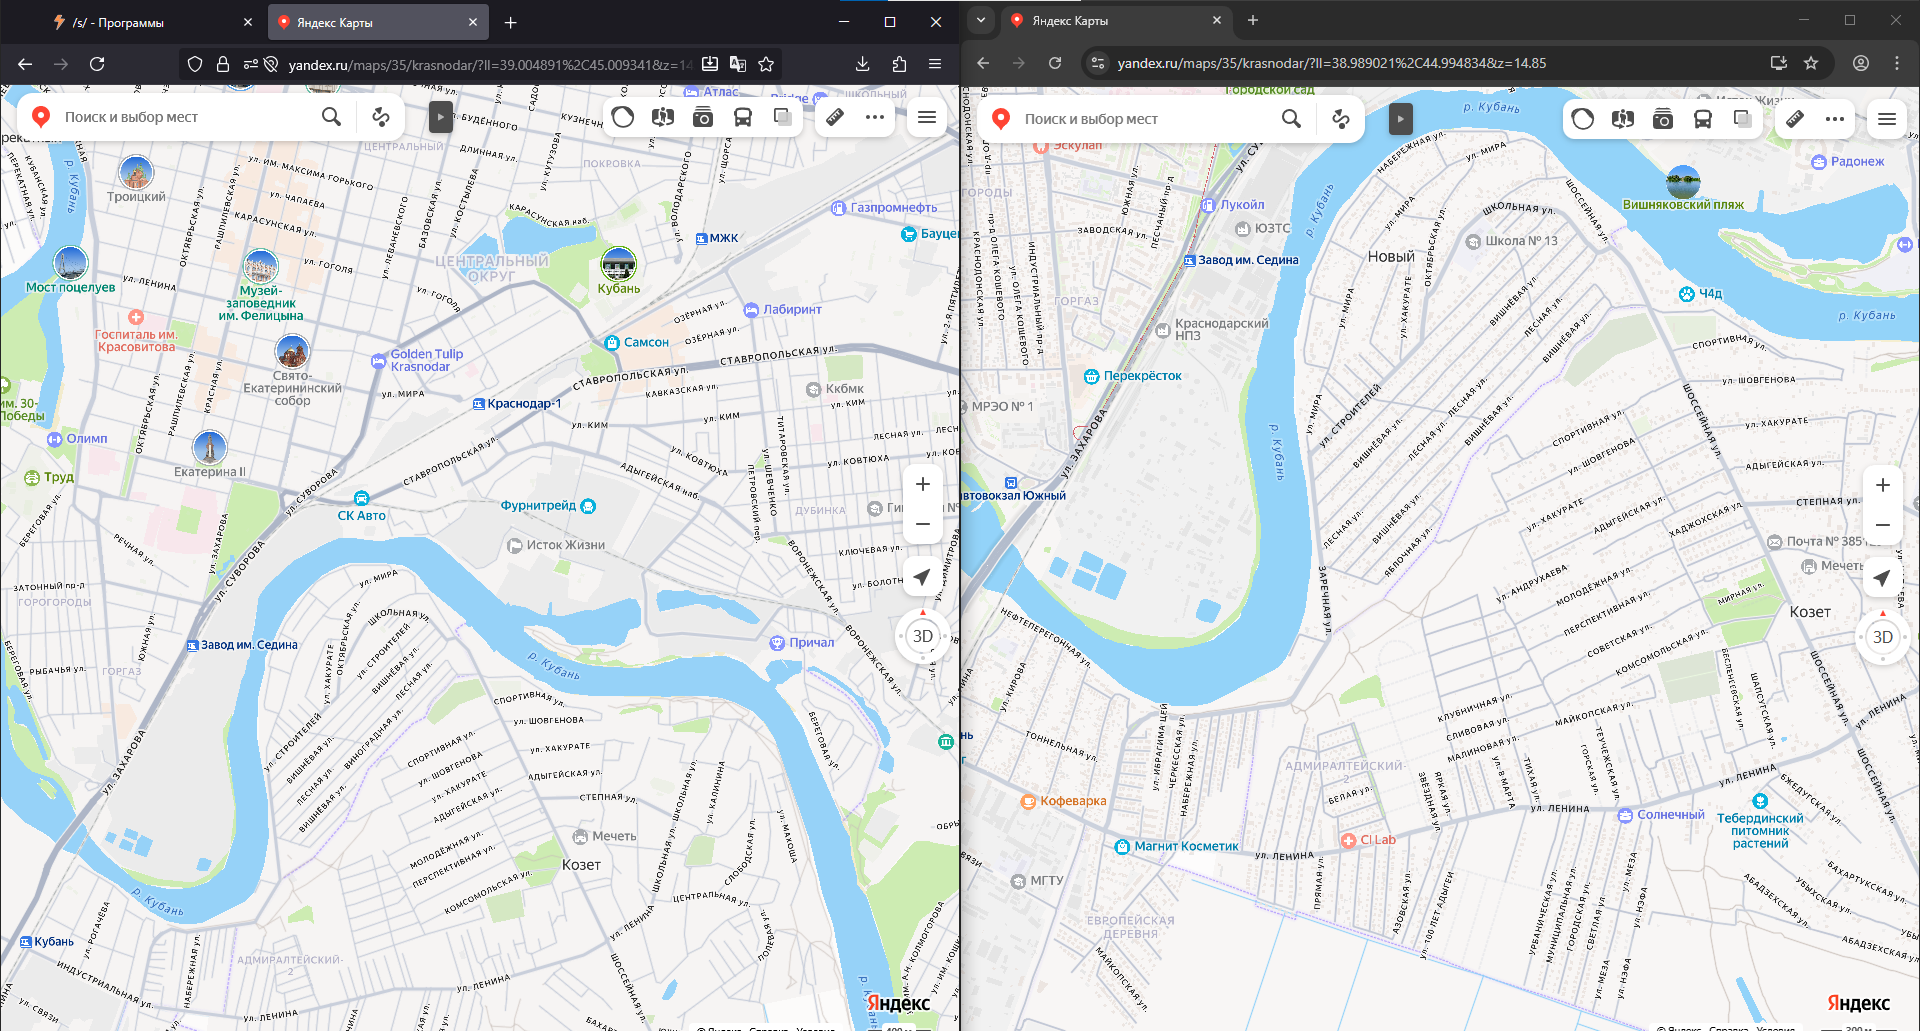Viewport: 1920px width, 1031px height.
Task: Open Chrome's tab search dropdown
Action: coord(981,20)
